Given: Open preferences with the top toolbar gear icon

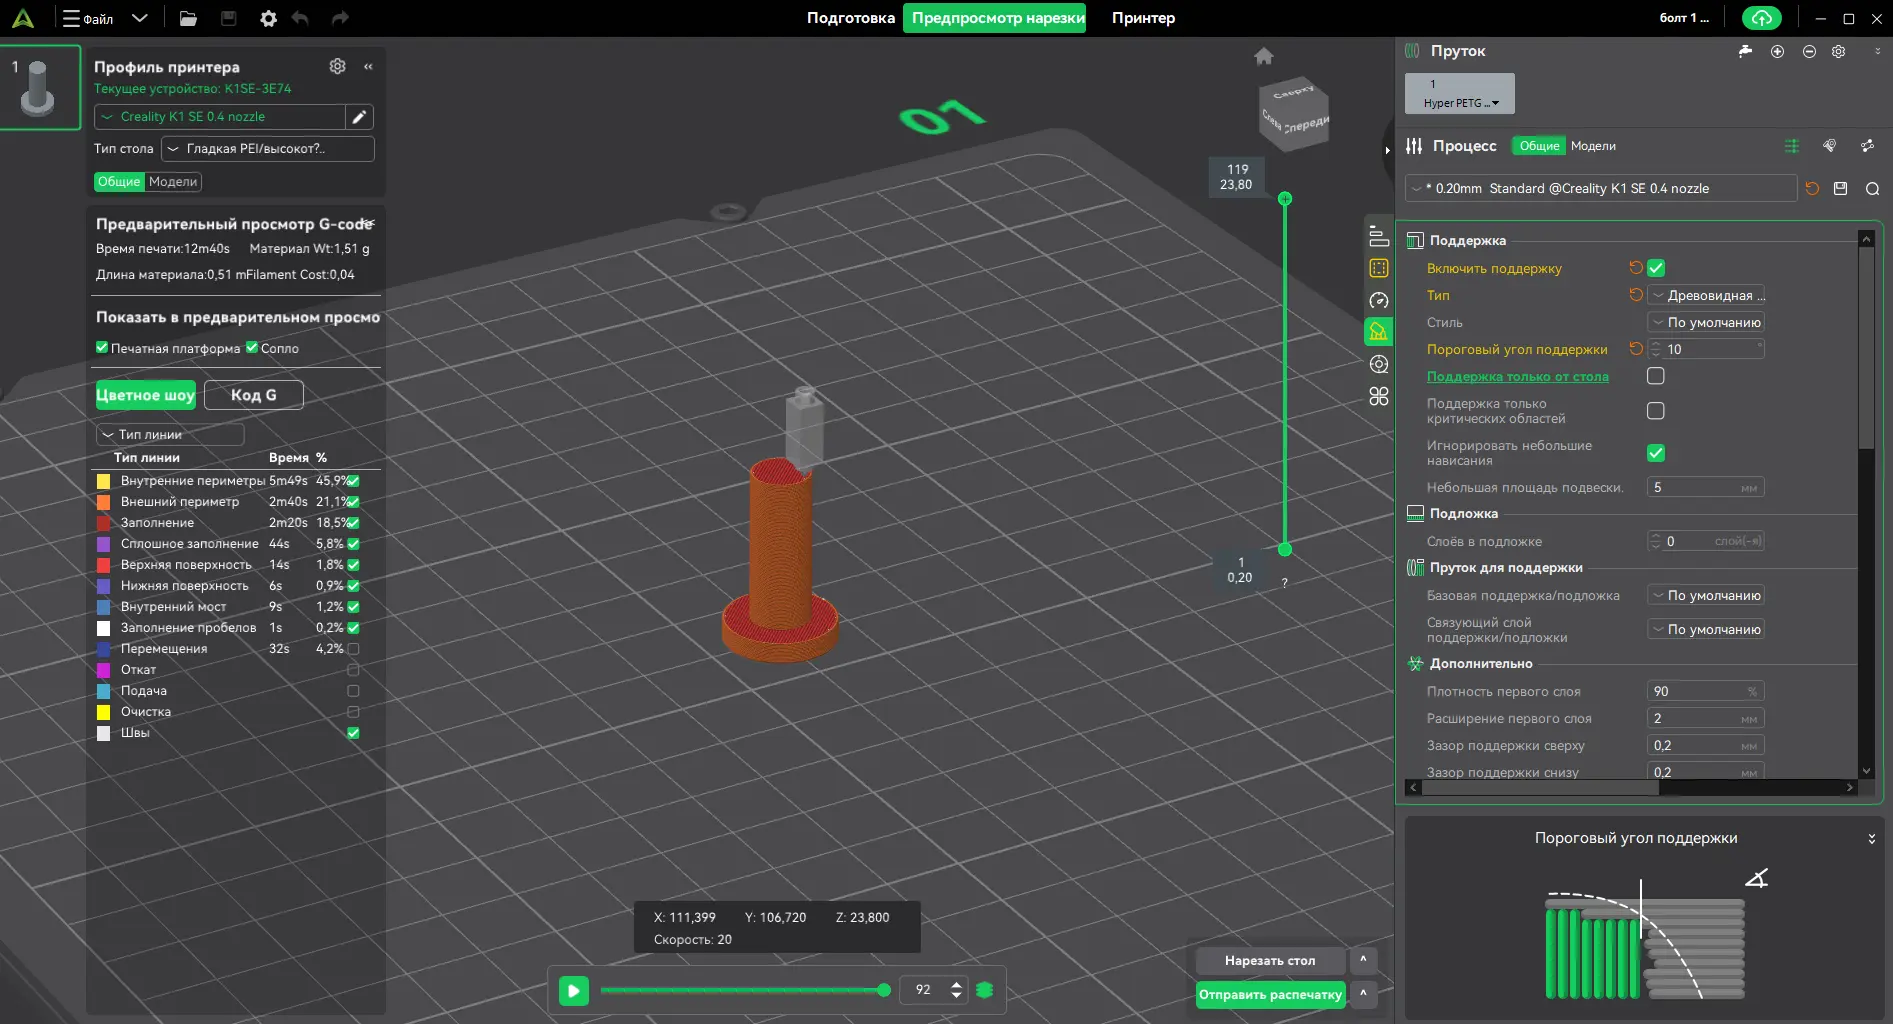Looking at the screenshot, I should point(268,18).
